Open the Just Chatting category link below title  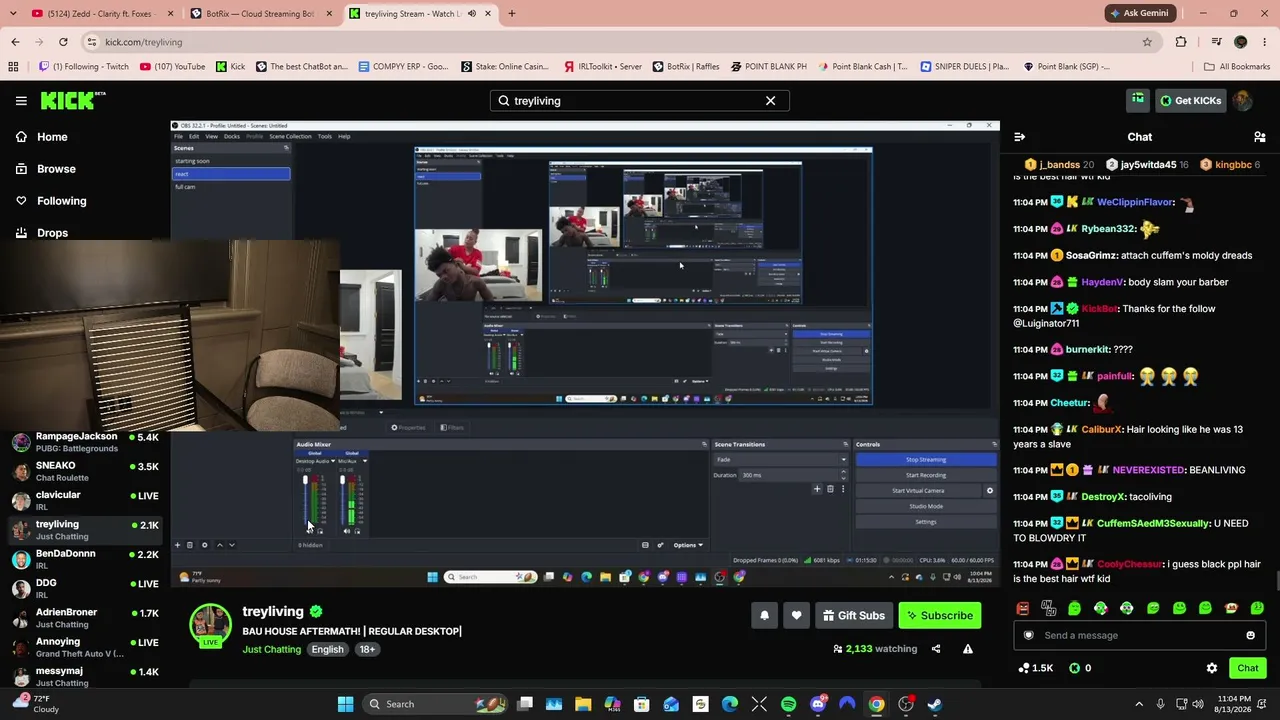coord(271,650)
